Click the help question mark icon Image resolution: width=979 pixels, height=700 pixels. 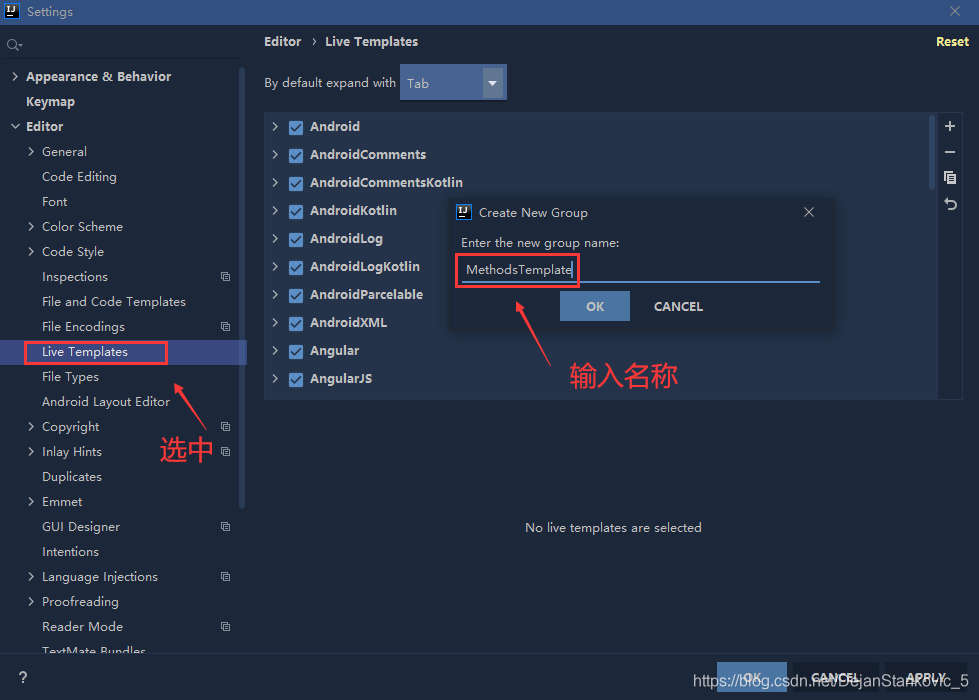coord(22,678)
